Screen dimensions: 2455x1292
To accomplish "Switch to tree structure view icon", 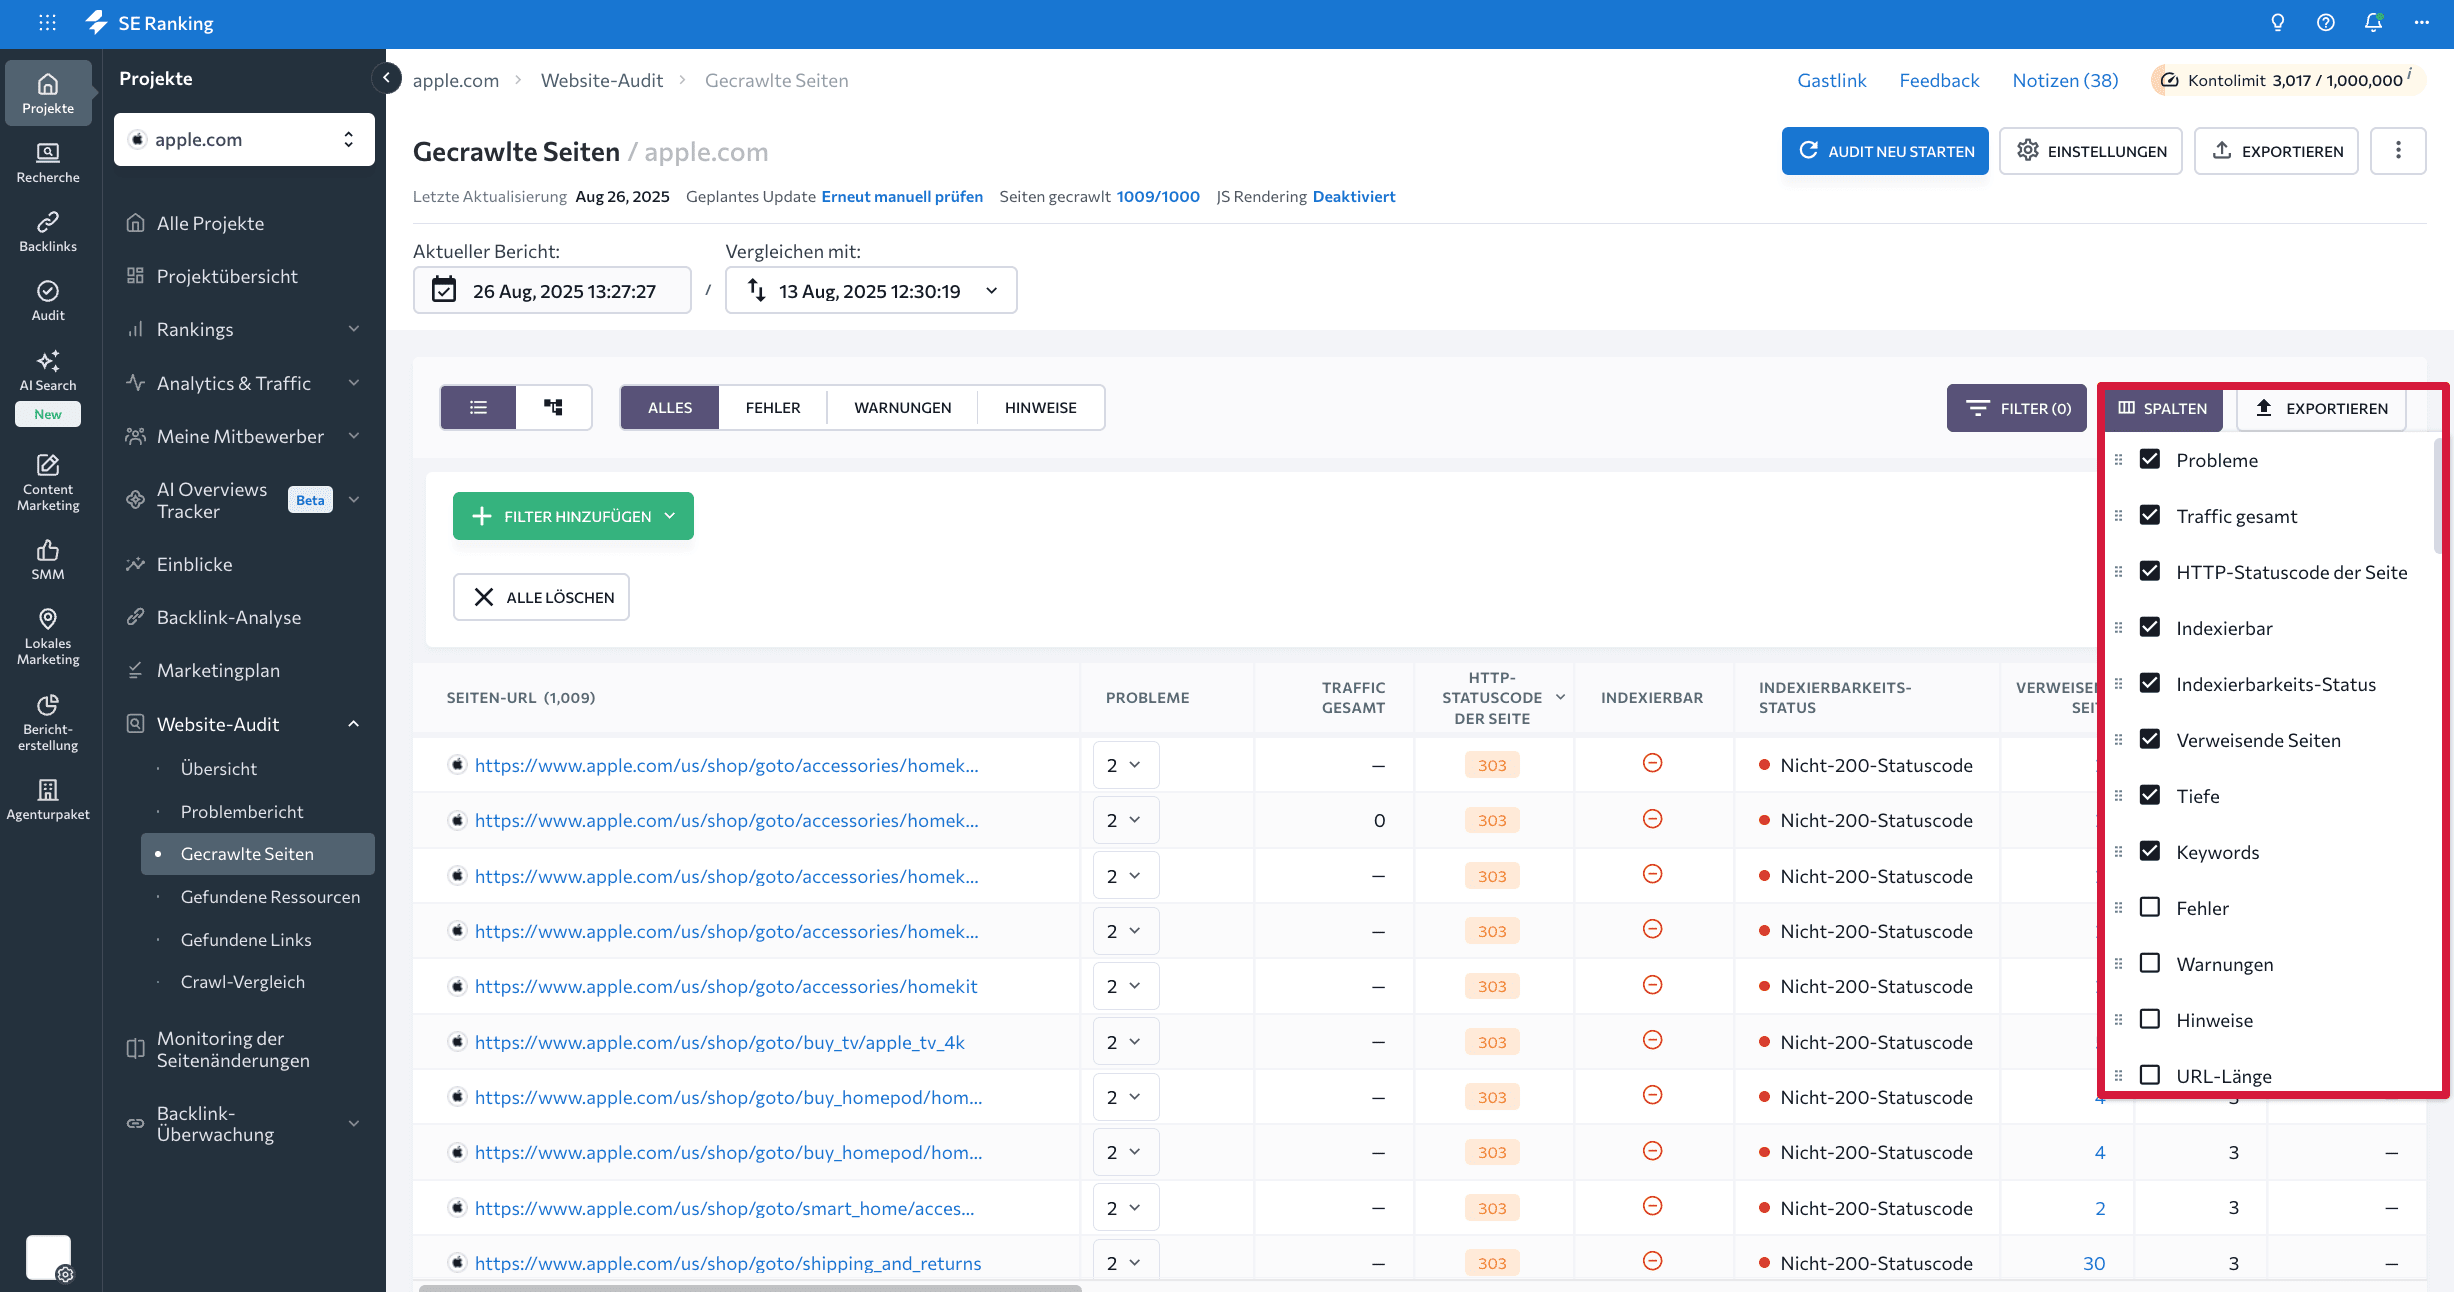I will [x=553, y=407].
